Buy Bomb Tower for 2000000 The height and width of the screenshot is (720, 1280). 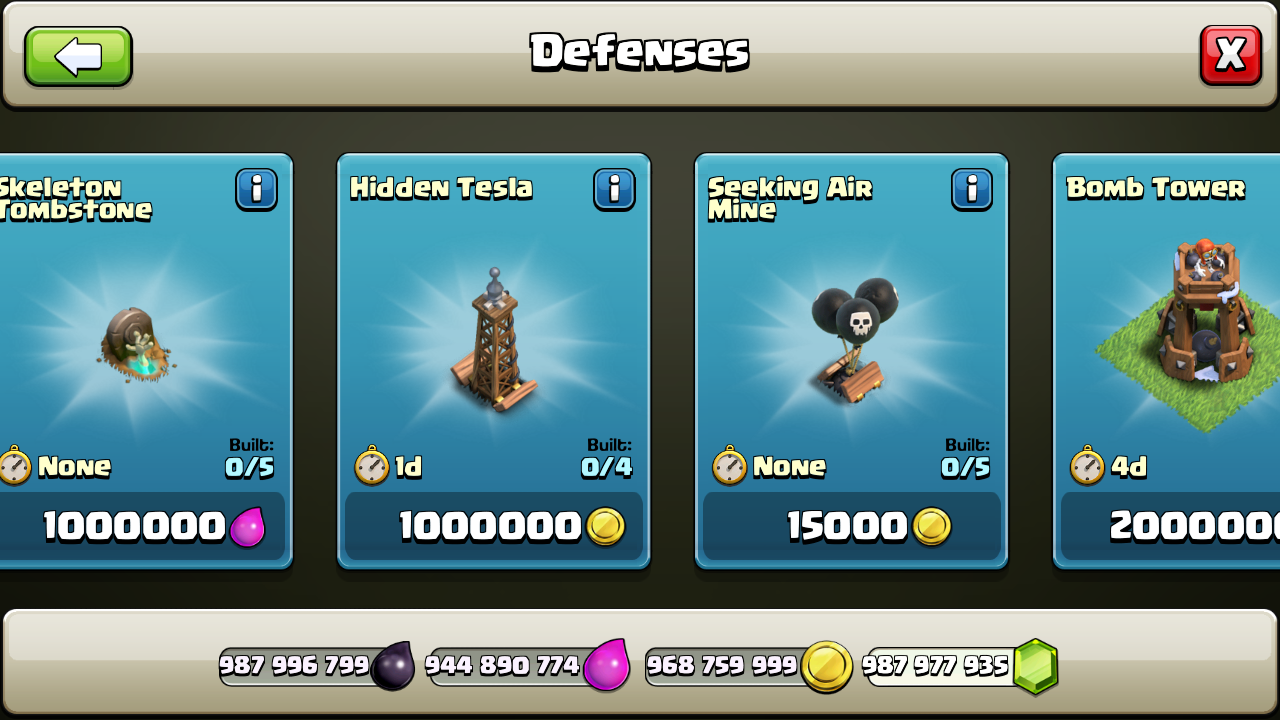(x=1170, y=526)
